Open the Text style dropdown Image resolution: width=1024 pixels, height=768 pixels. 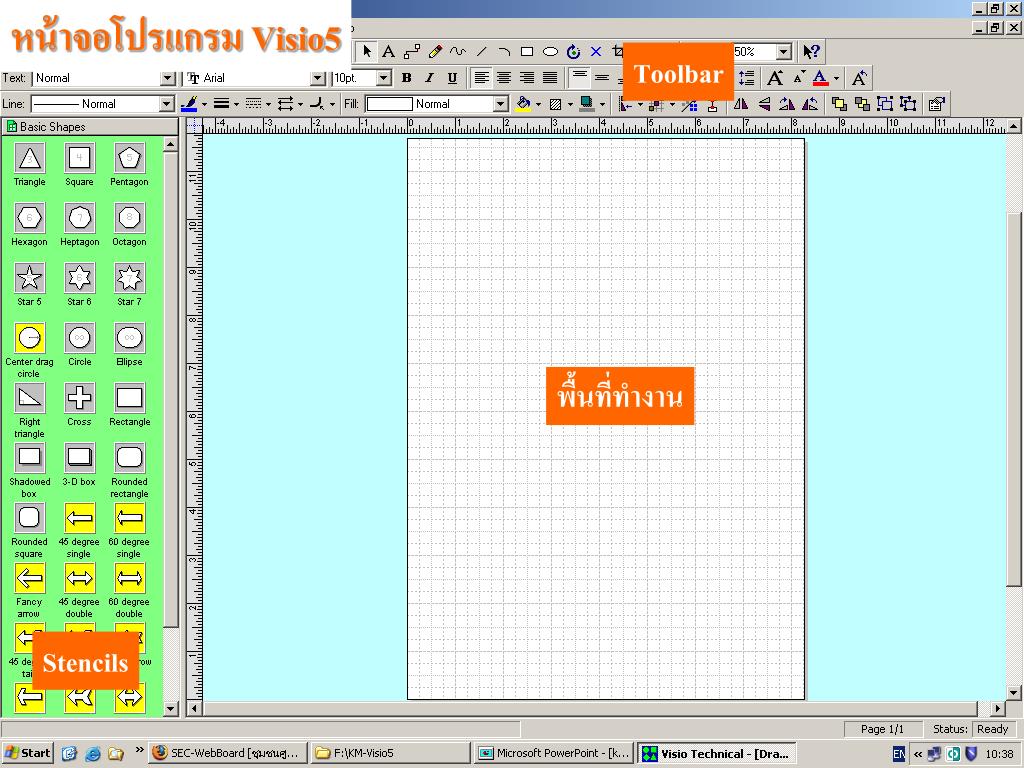click(x=168, y=78)
